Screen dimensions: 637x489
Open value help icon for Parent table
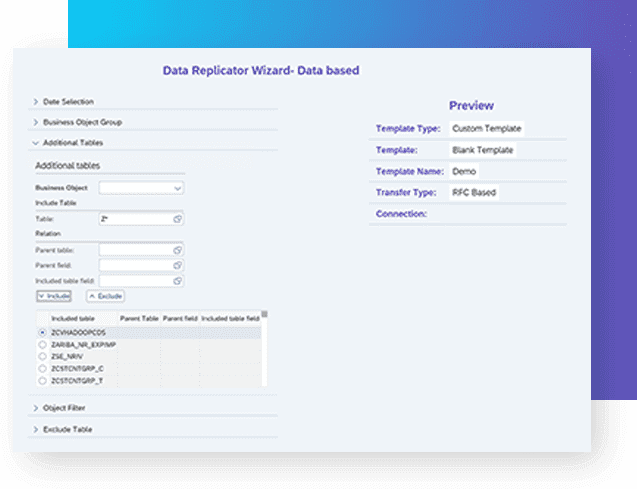click(177, 249)
